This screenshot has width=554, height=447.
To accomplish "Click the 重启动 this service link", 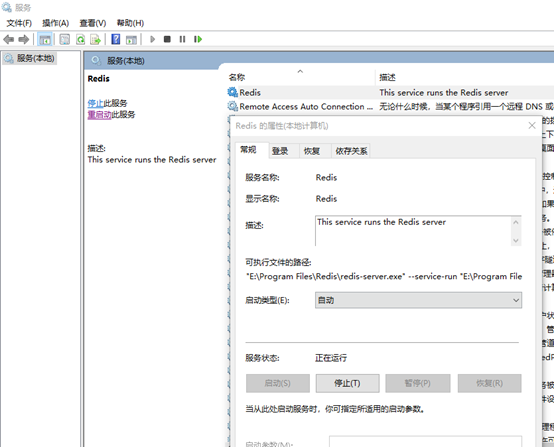I will pos(99,114).
